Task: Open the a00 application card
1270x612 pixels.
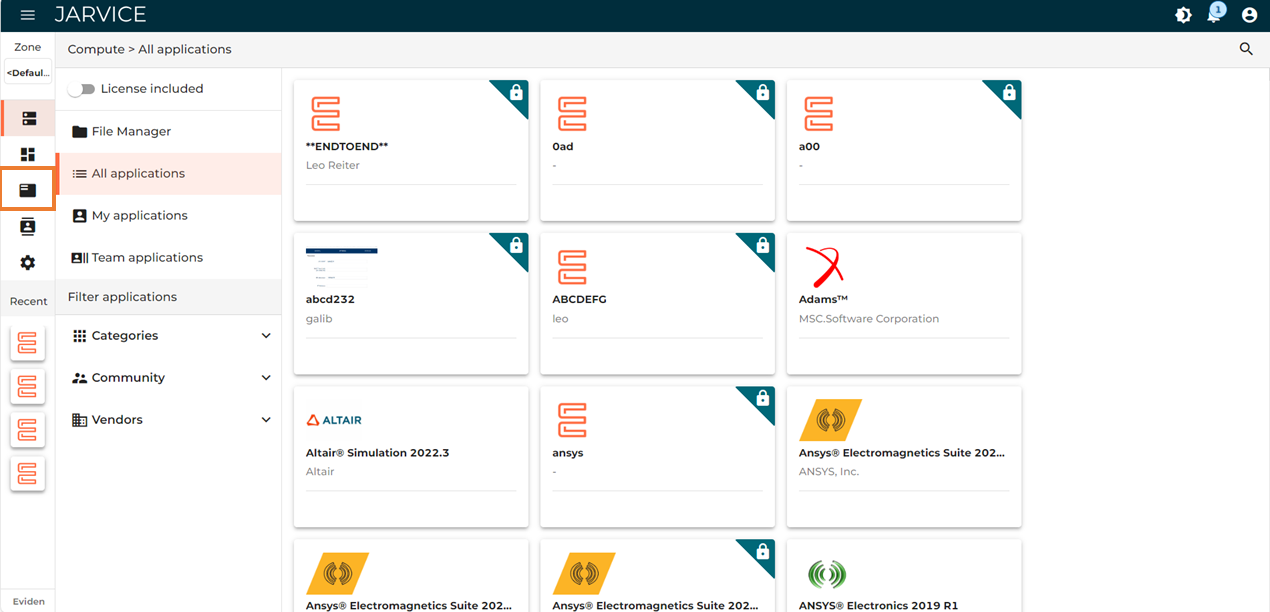Action: pyautogui.click(x=904, y=150)
